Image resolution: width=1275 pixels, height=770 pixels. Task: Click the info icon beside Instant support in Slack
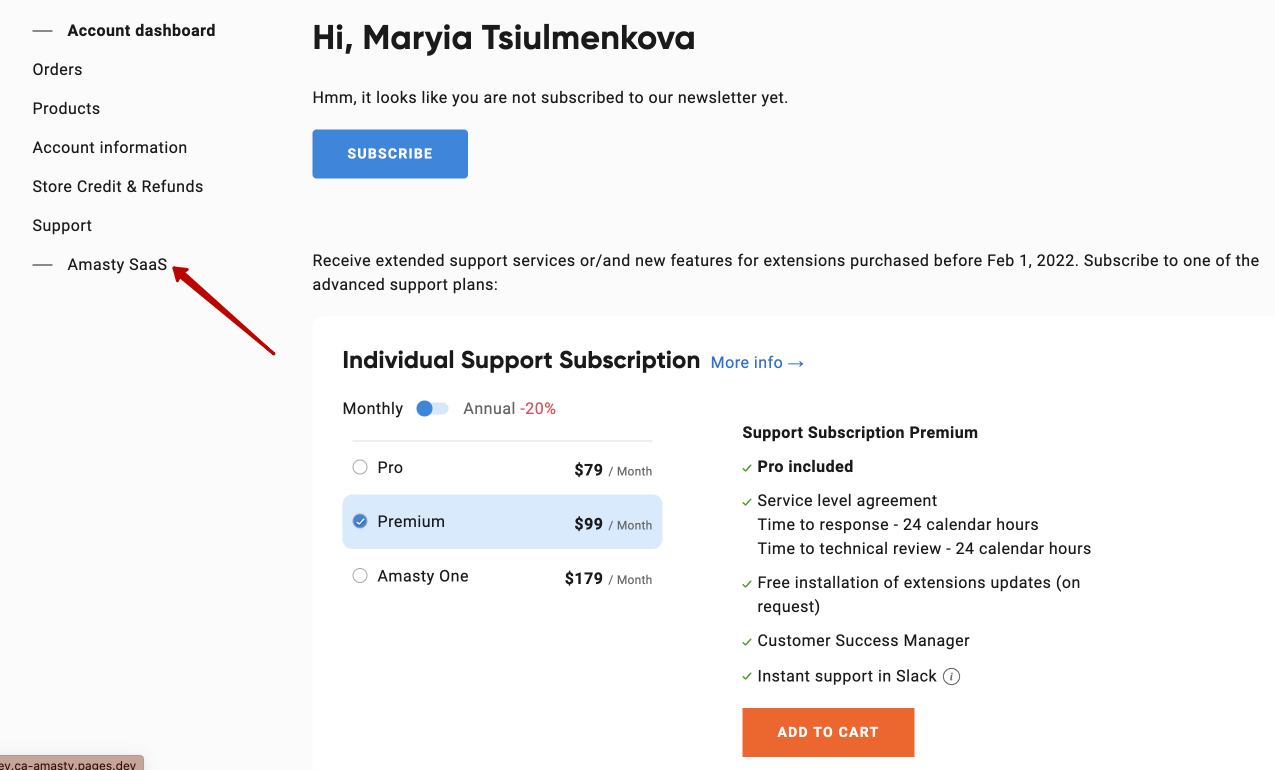pos(952,677)
